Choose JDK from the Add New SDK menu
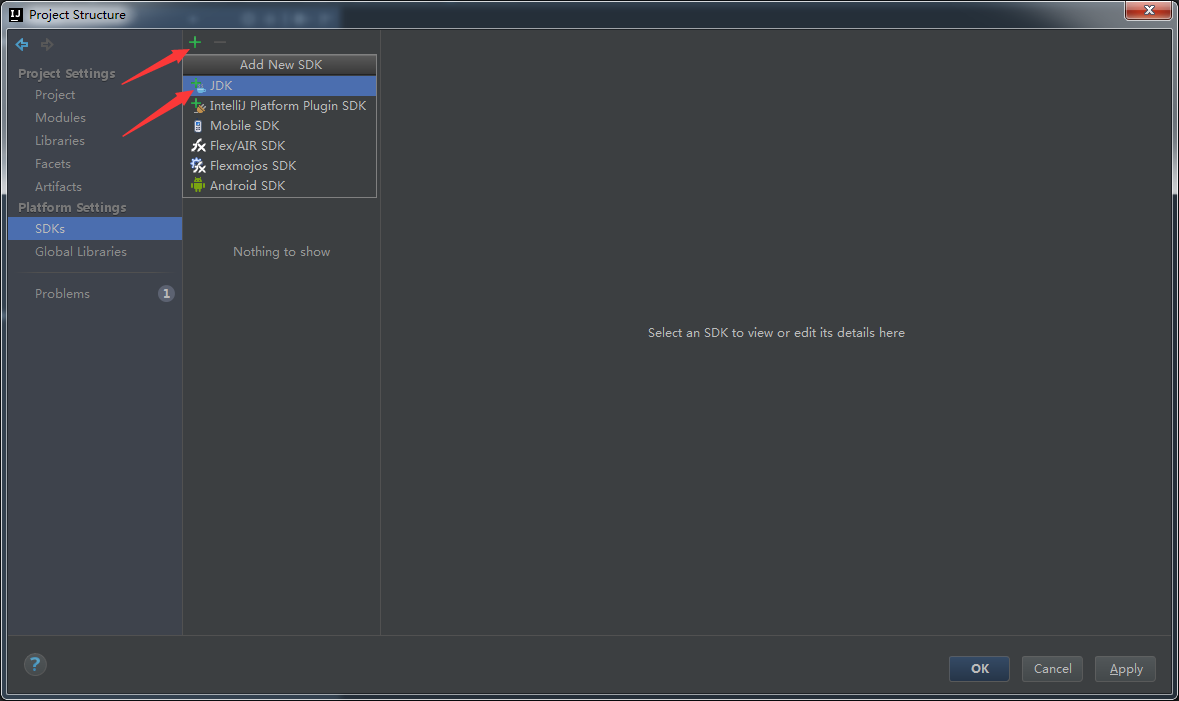 click(280, 86)
